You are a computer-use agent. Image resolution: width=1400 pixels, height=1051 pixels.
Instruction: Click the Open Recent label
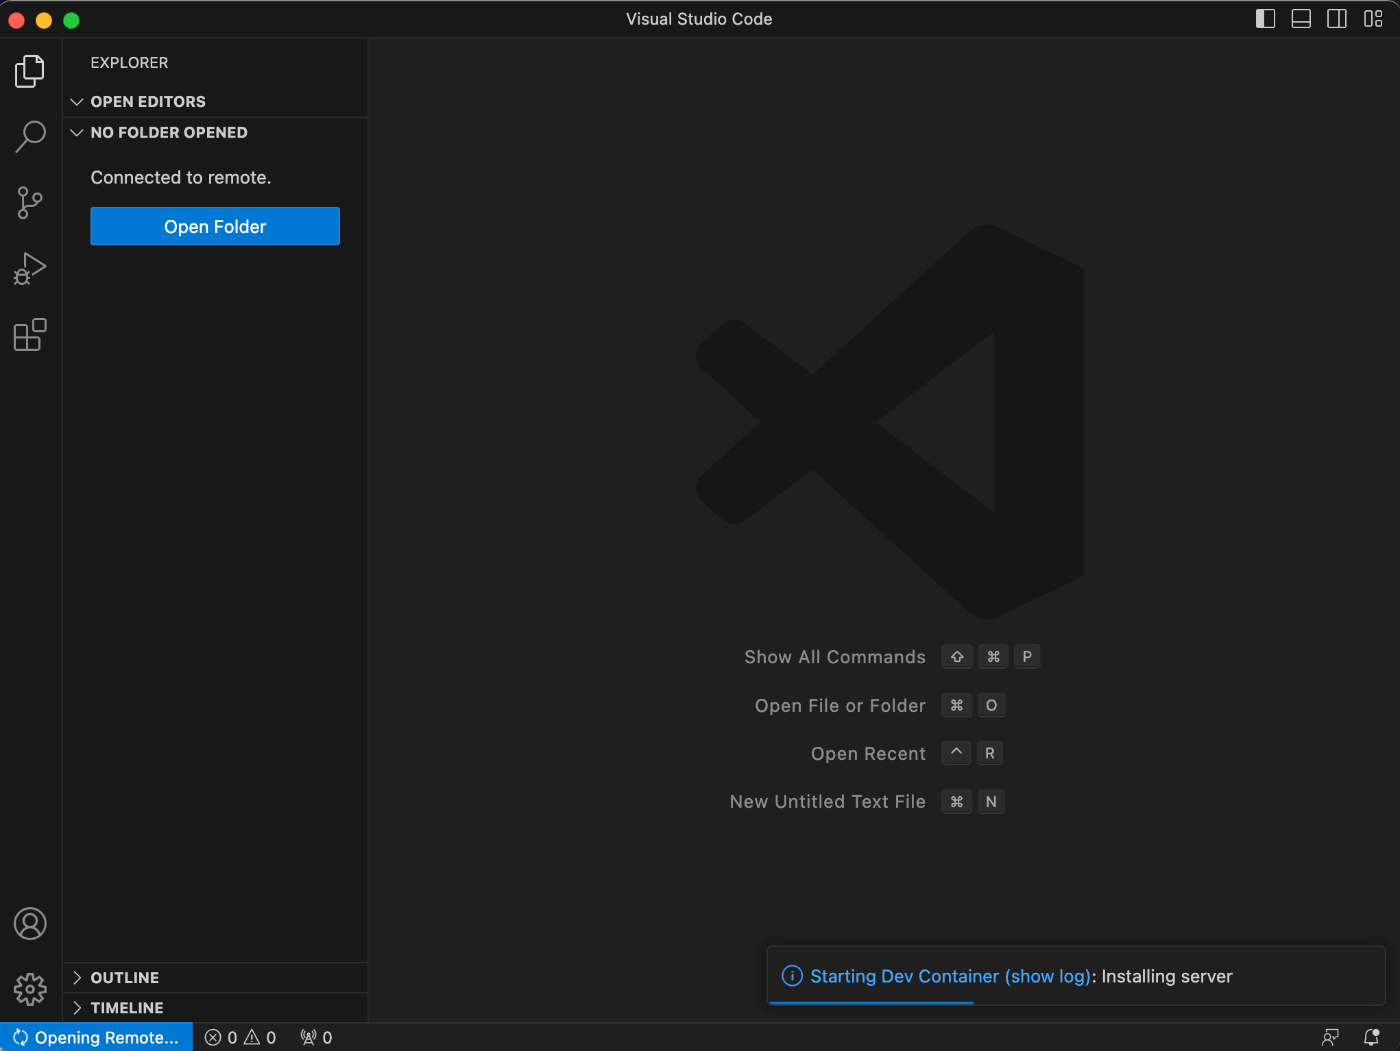[x=868, y=754]
